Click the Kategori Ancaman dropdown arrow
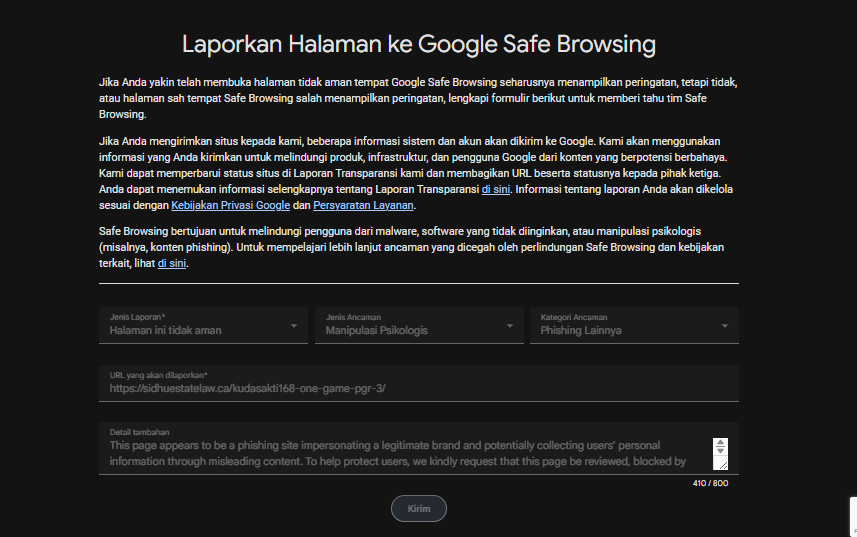Viewport: 857px width, 537px height. pos(725,326)
